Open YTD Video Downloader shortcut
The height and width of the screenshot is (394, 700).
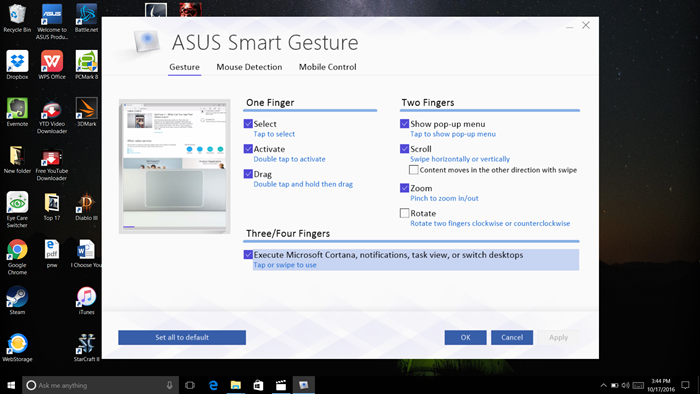pos(52,116)
